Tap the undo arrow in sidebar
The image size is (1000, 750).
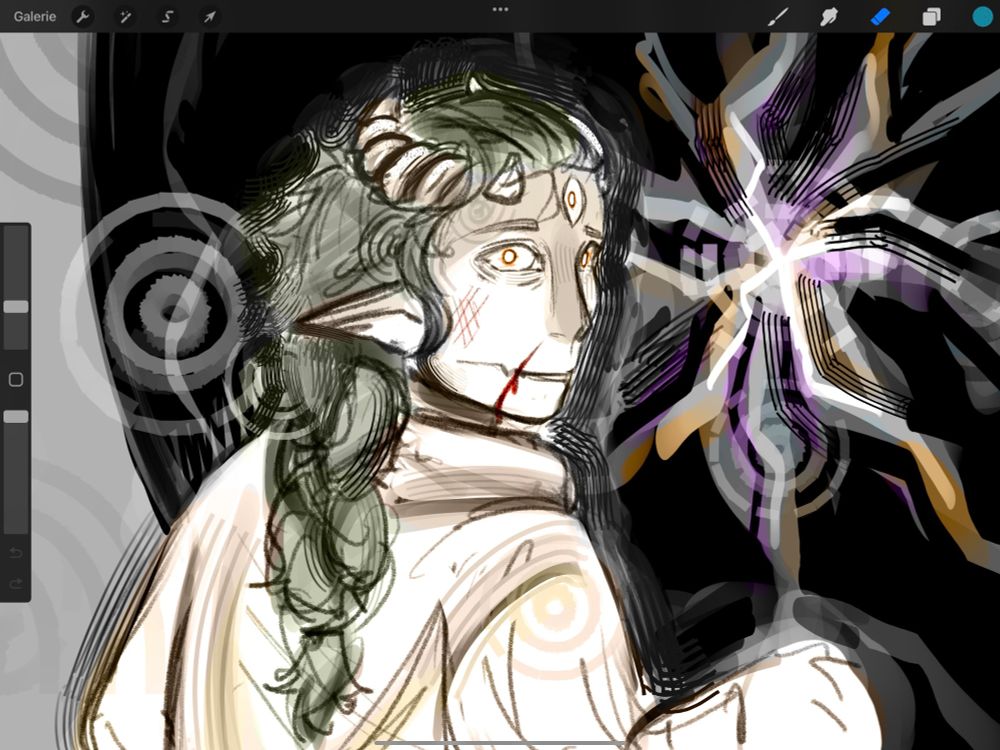[x=16, y=553]
